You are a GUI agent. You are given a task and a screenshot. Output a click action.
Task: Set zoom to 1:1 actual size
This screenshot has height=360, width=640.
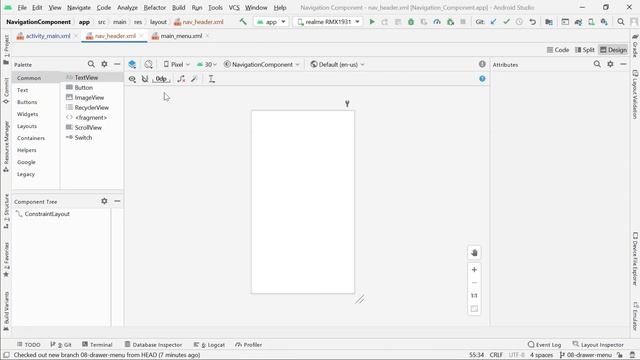(474, 296)
